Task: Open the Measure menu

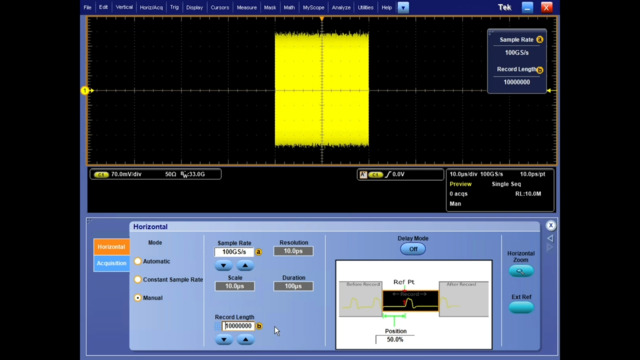Action: pyautogui.click(x=247, y=7)
